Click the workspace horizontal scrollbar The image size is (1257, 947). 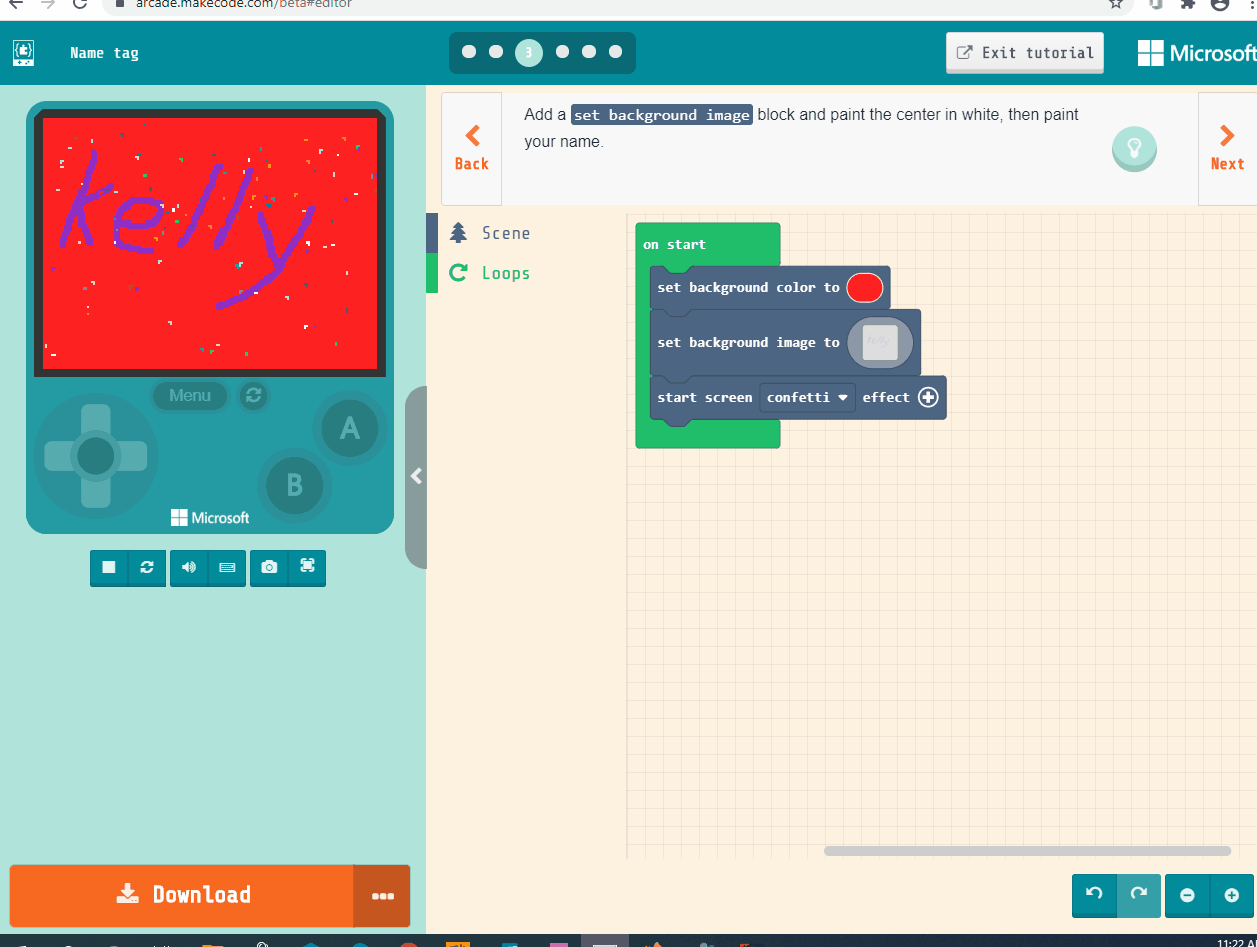click(x=1027, y=851)
